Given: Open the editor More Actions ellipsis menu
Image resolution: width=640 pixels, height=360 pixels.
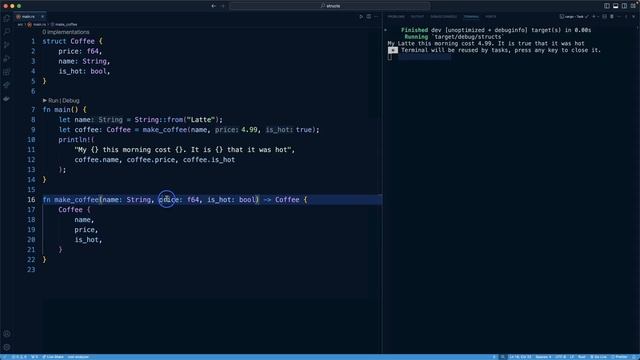Looking at the screenshot, I should tap(376, 16).
